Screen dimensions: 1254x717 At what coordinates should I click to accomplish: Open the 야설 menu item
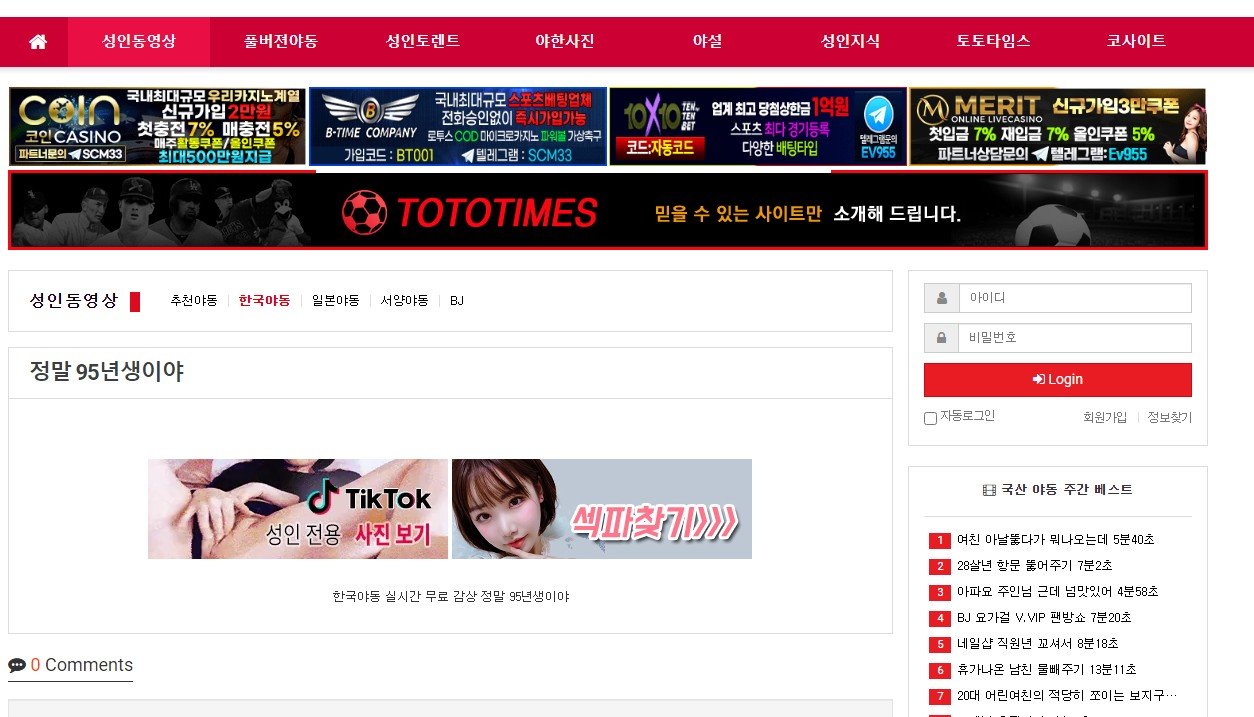click(x=707, y=42)
